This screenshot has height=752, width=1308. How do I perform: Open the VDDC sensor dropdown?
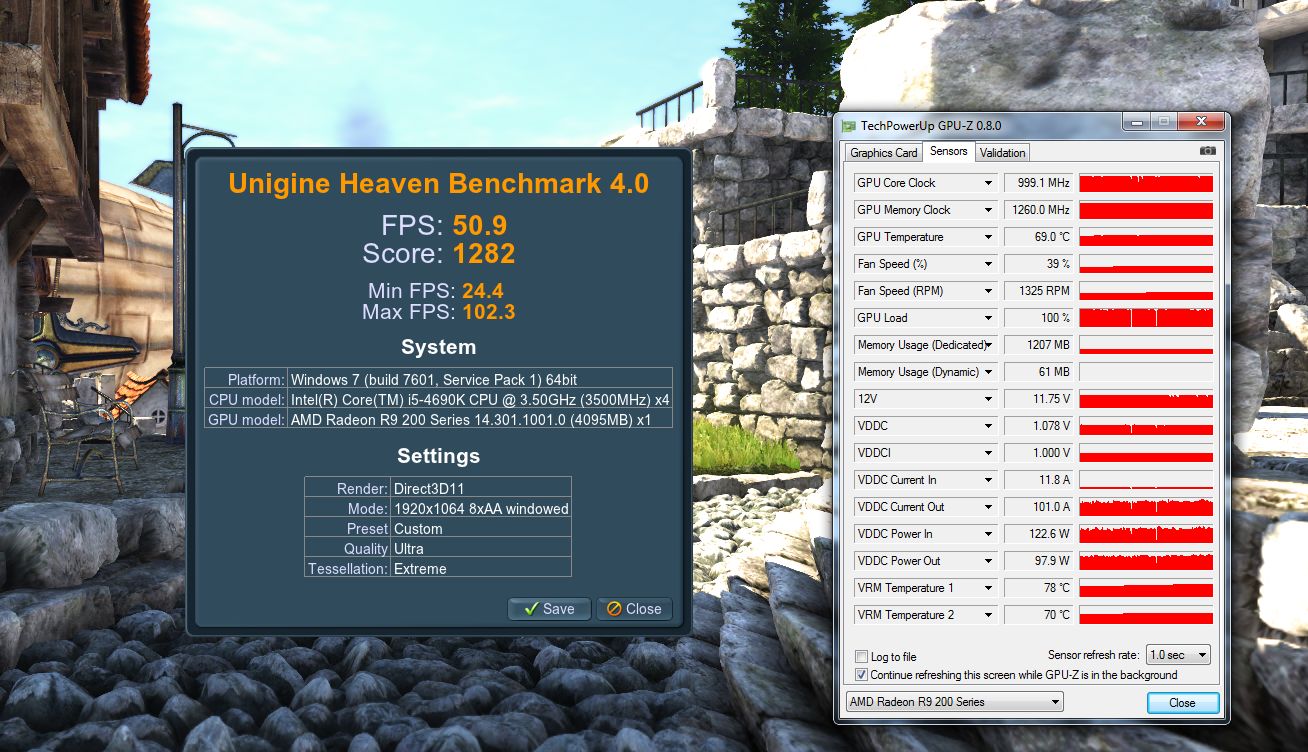pos(989,426)
